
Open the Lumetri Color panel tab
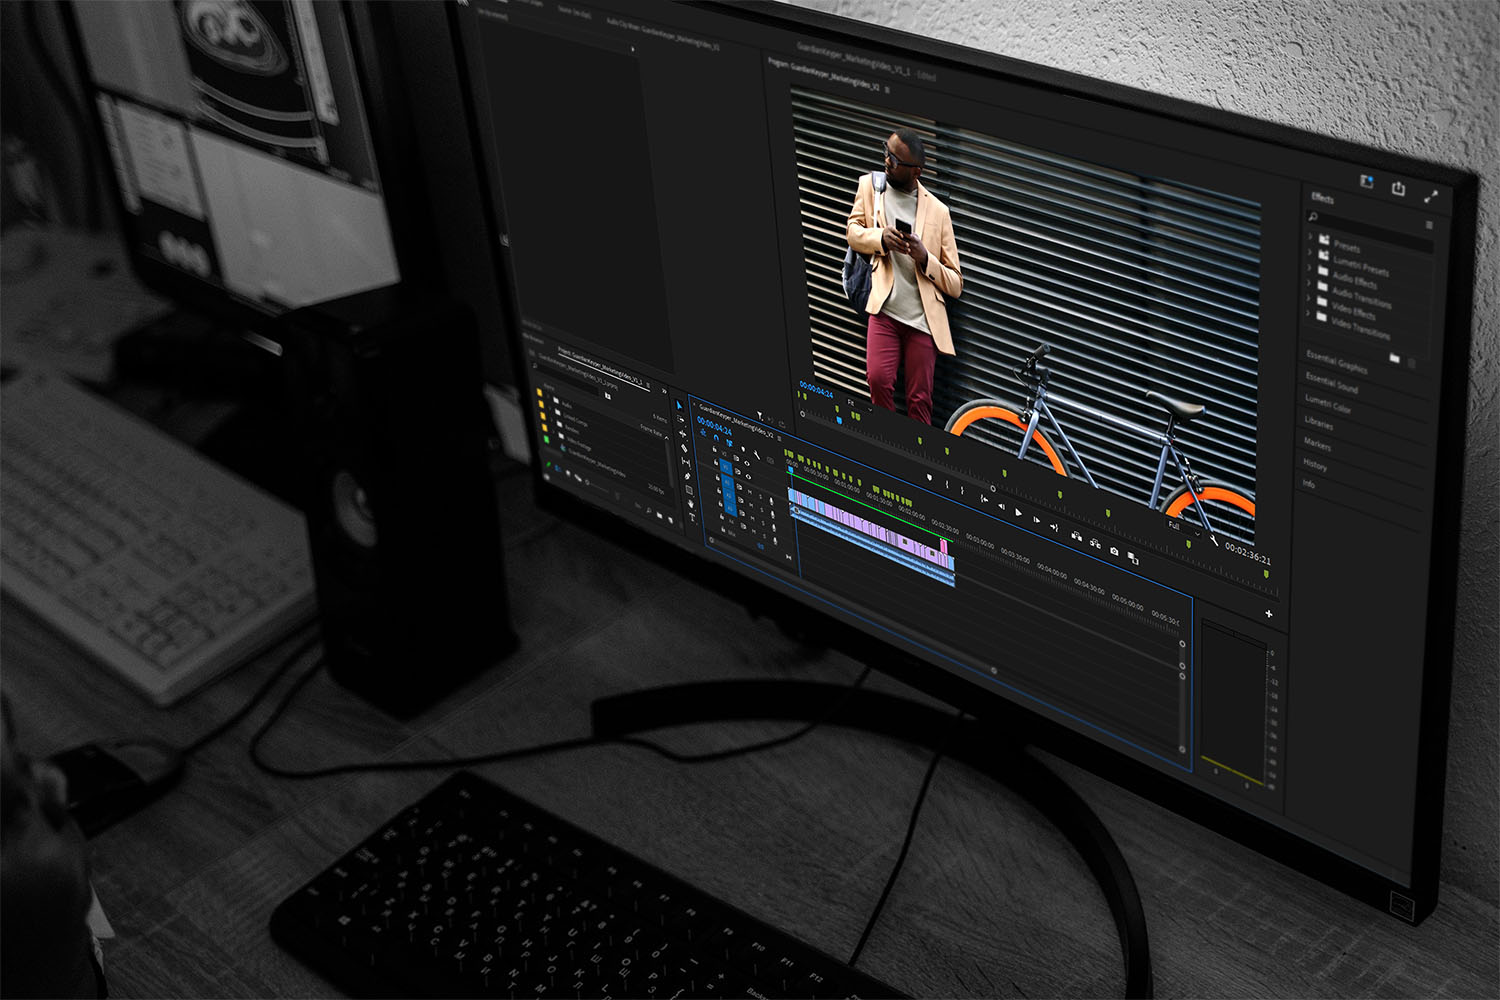click(1328, 404)
